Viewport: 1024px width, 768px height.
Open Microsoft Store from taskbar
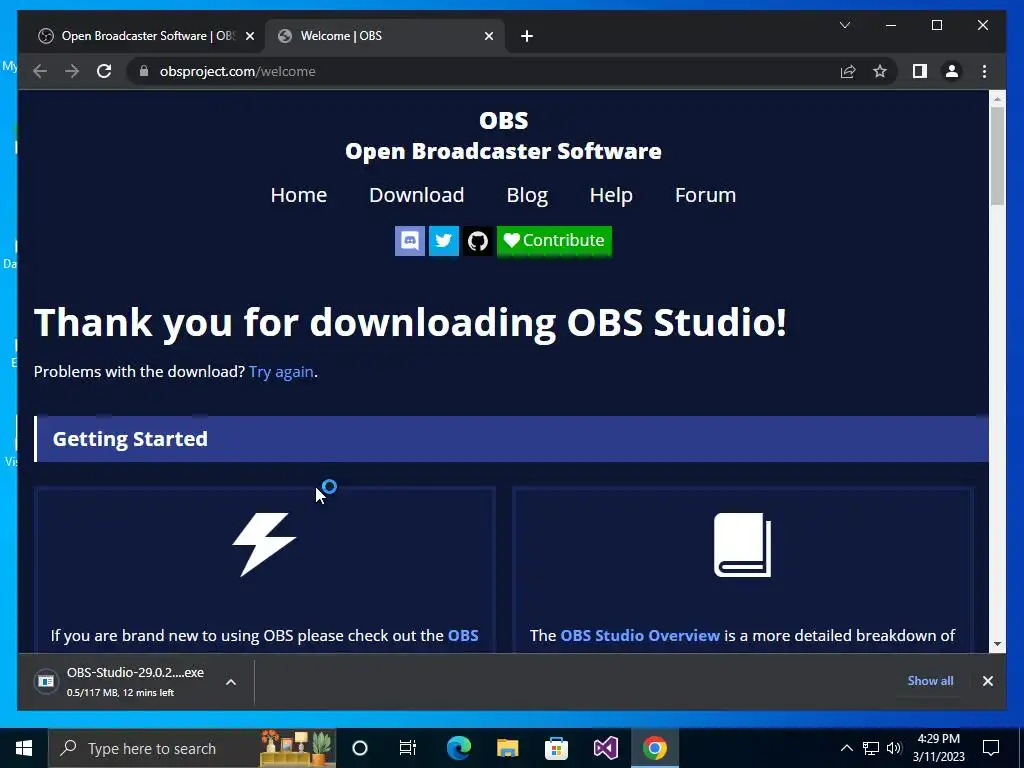pos(556,748)
